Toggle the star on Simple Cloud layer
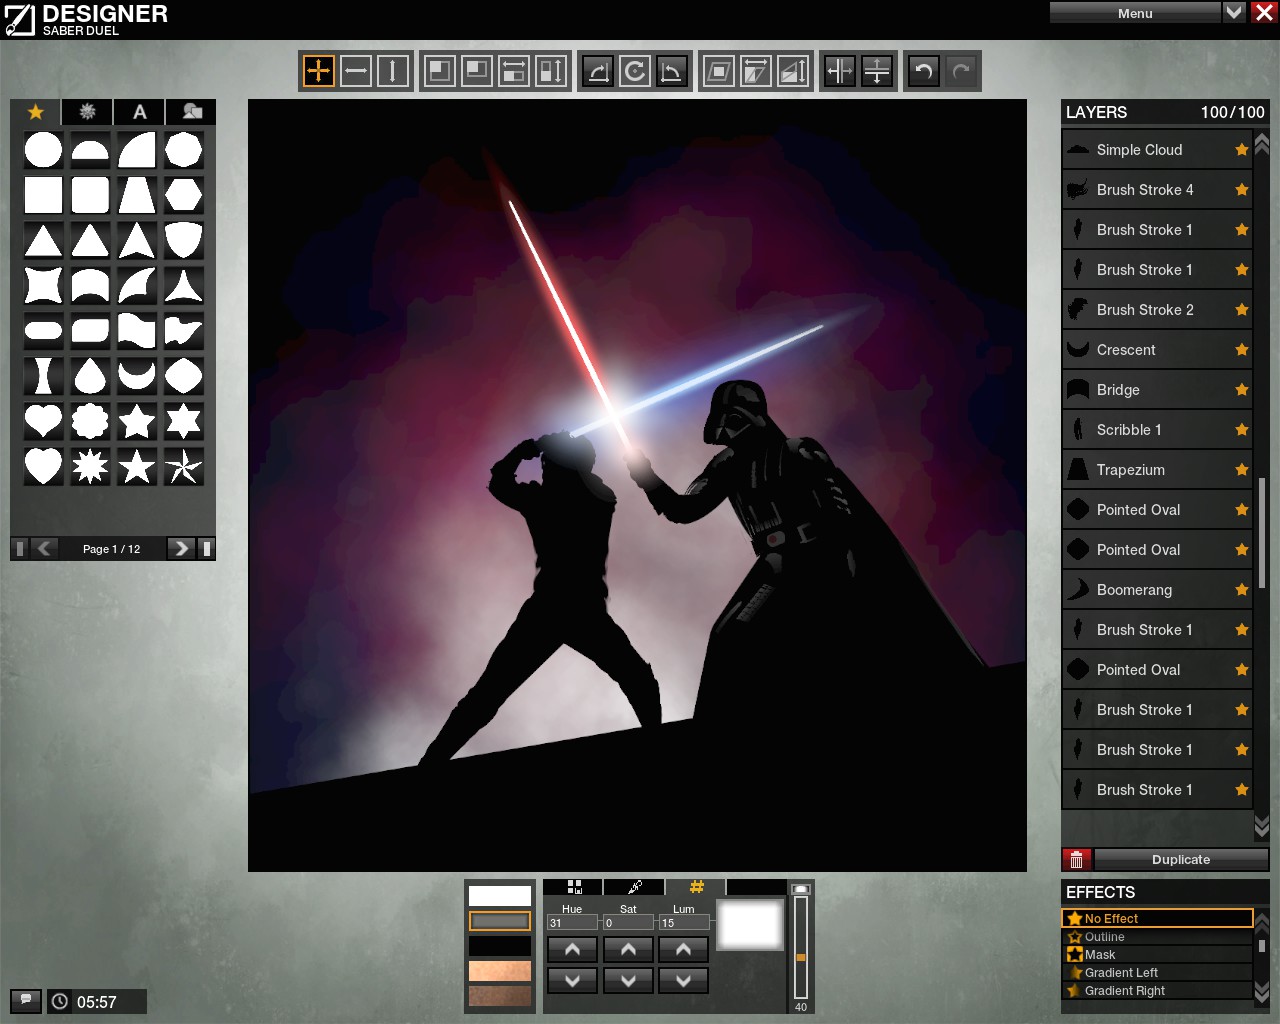 [x=1241, y=150]
